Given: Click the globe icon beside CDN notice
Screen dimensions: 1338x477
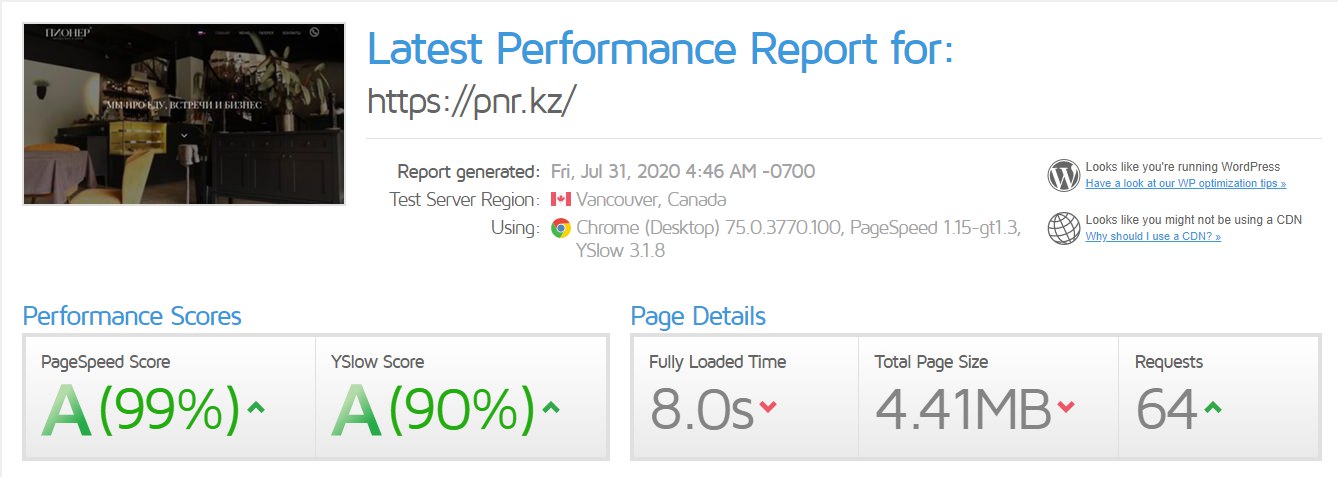Looking at the screenshot, I should pos(1063,228).
